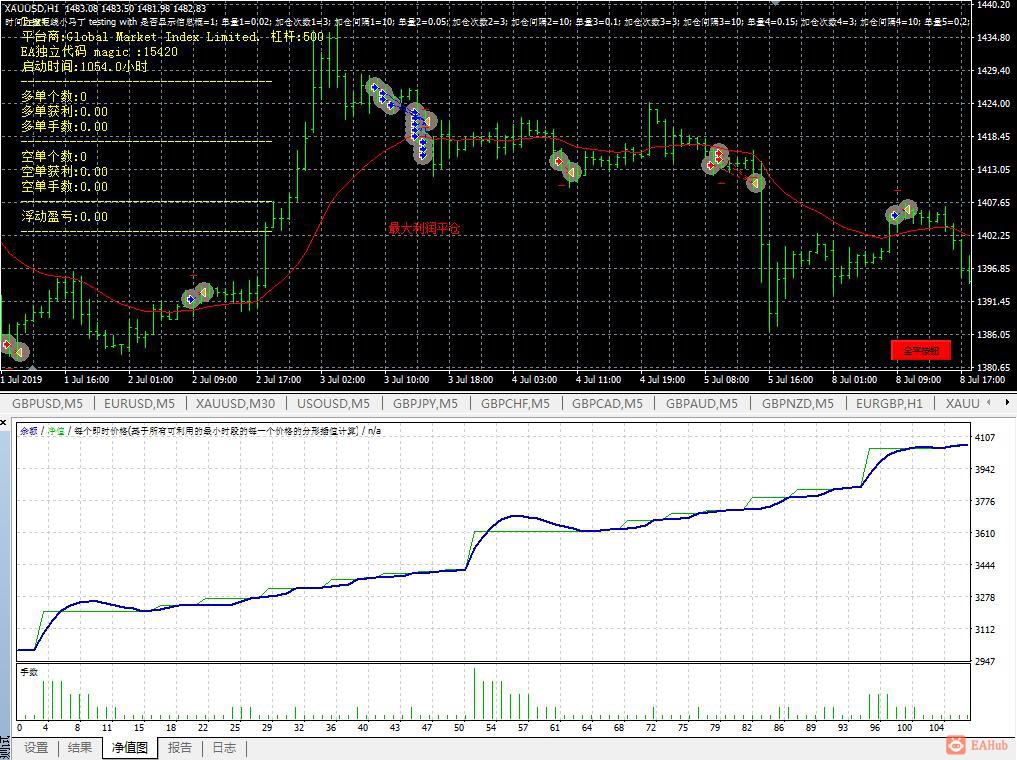Screen dimensions: 1017x760
Task: Open the USOUSD,M5 chart tab
Action: click(333, 403)
